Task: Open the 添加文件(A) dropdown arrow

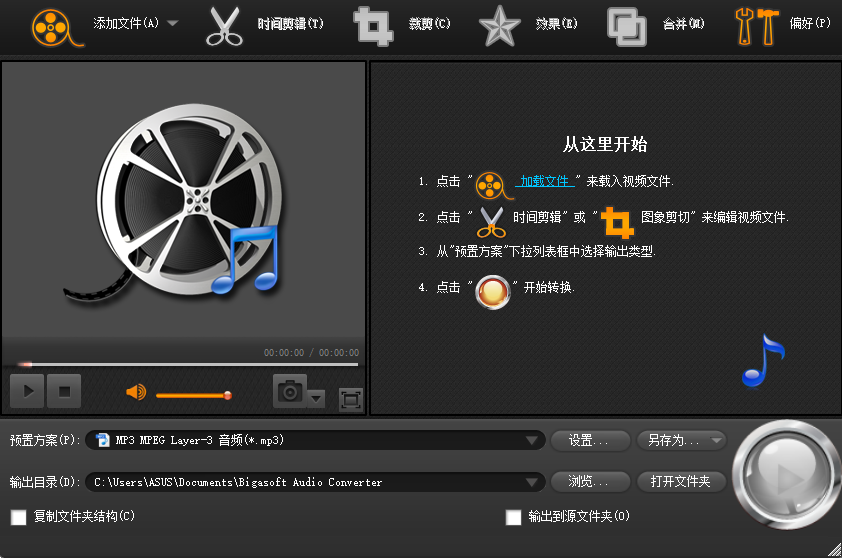Action: [x=172, y=23]
